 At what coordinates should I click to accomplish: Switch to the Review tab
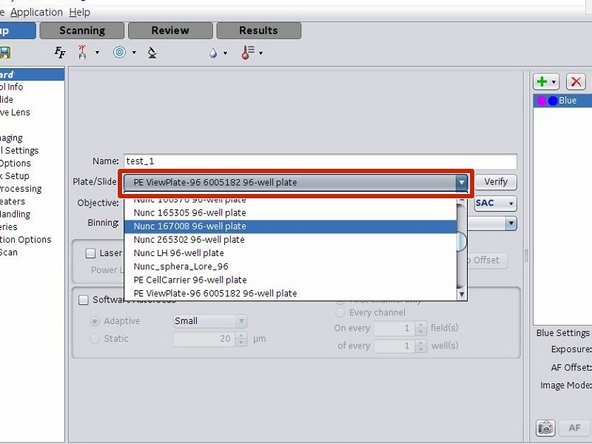click(x=170, y=30)
